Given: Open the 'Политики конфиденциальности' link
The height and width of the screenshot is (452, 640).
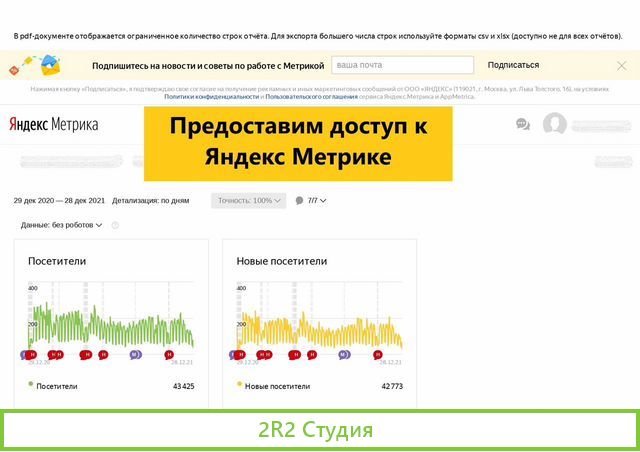Looking at the screenshot, I should click(x=211, y=97).
